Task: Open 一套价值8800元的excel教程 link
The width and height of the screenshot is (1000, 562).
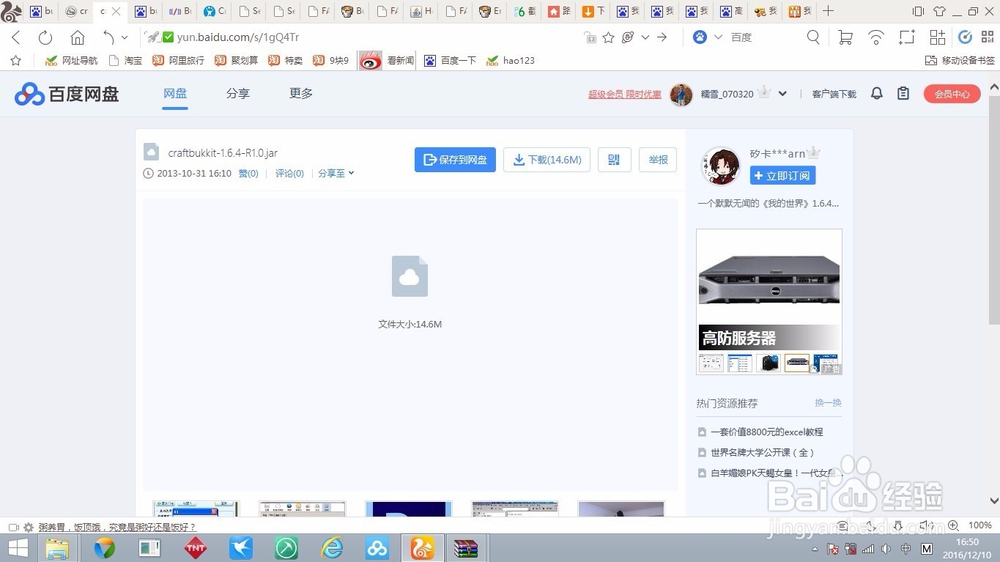Action: (767, 432)
